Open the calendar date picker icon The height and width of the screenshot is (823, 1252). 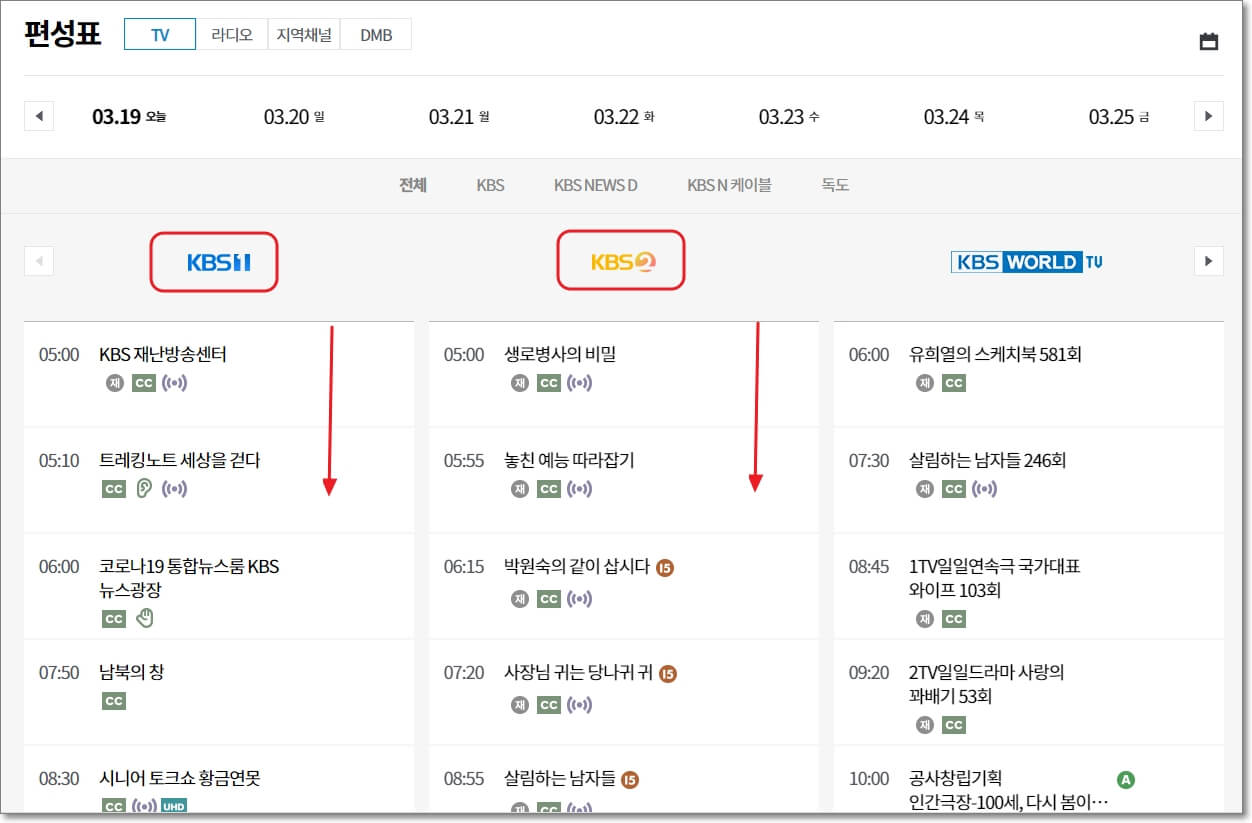(x=1209, y=41)
